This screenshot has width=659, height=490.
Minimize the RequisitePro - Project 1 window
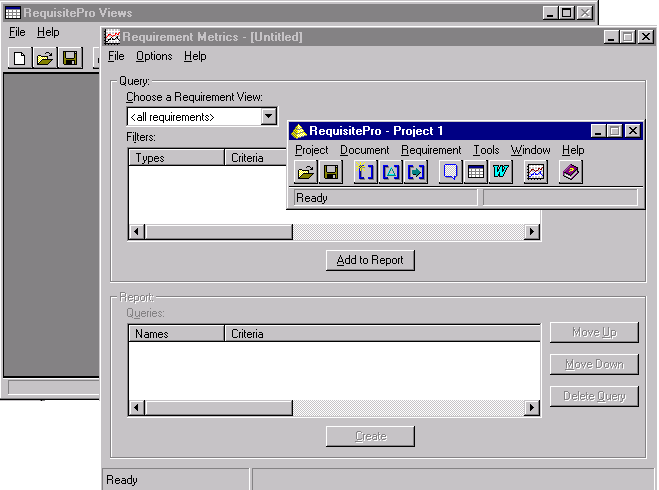coord(598,131)
